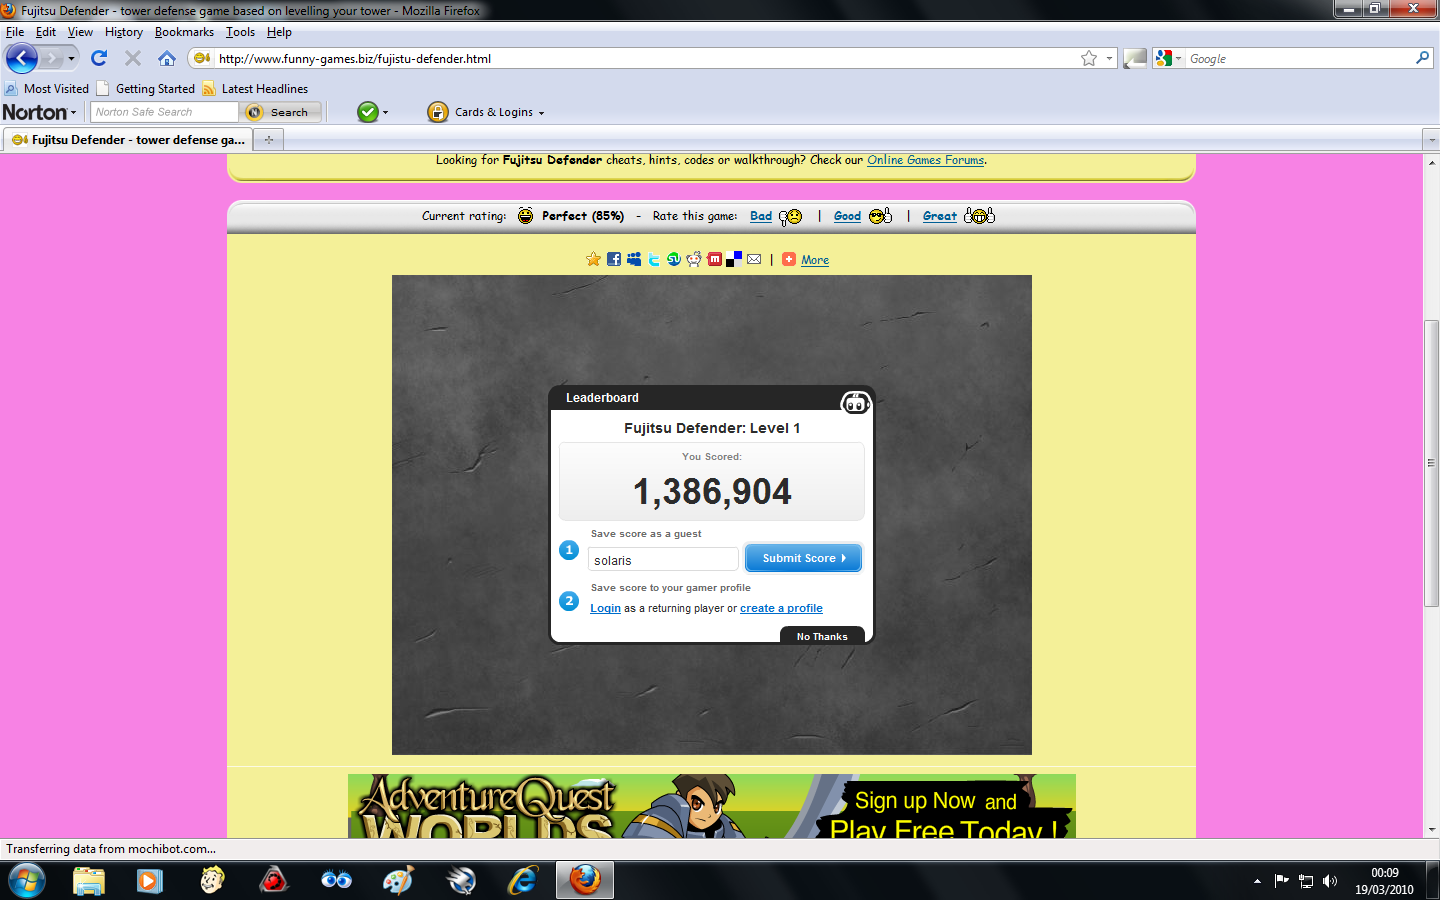Viewport: 1440px width, 900px height.
Task: Open the Cards & Logins vault icon
Action: point(438,112)
